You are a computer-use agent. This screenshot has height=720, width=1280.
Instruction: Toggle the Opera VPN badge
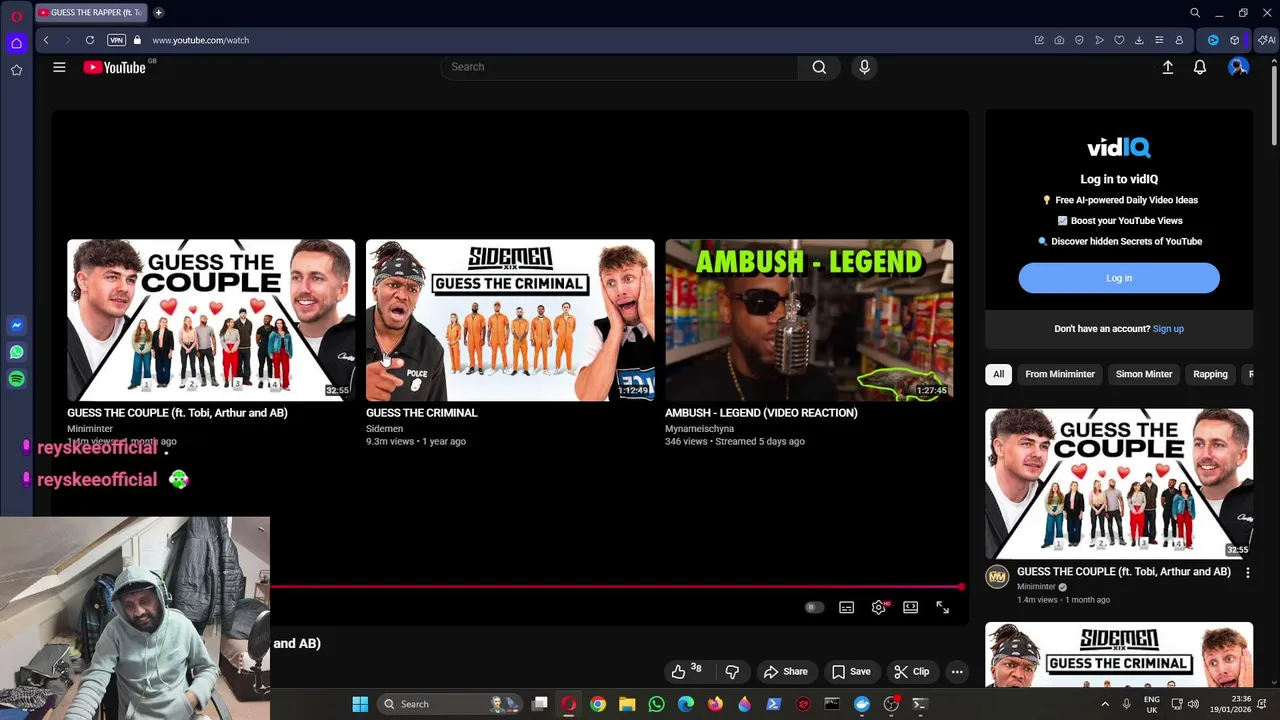(116, 40)
